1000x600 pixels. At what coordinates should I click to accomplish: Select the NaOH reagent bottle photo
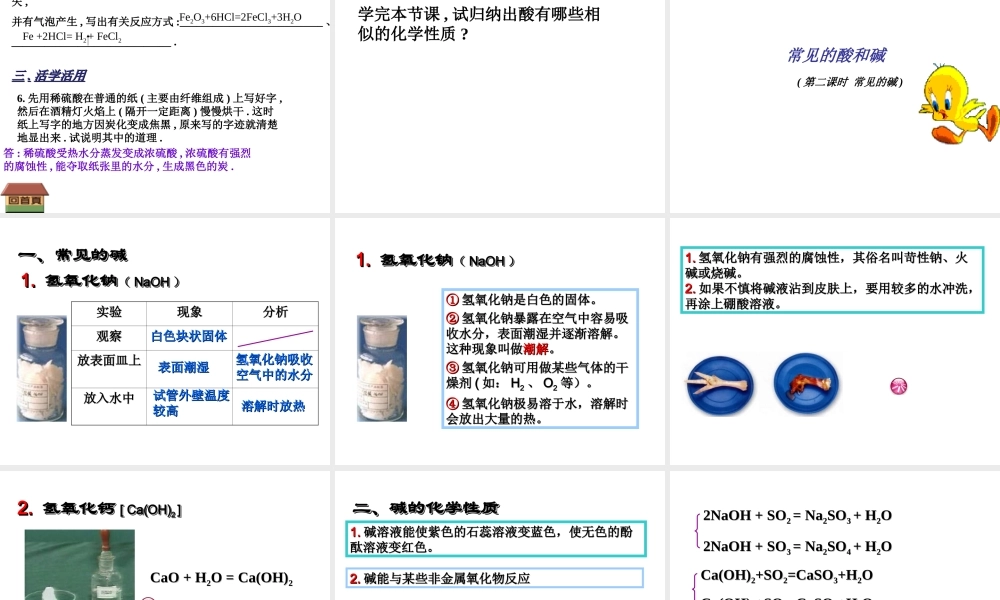pos(41,365)
